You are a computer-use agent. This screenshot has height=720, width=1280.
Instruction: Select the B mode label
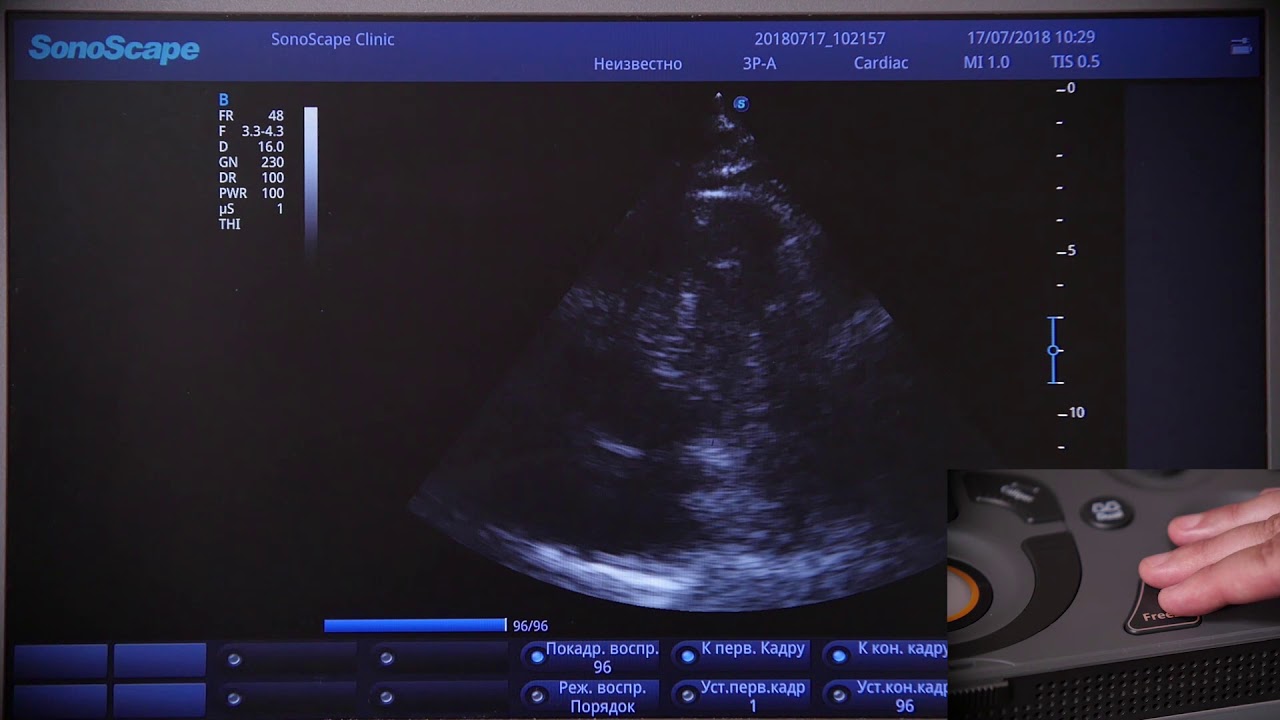point(224,100)
